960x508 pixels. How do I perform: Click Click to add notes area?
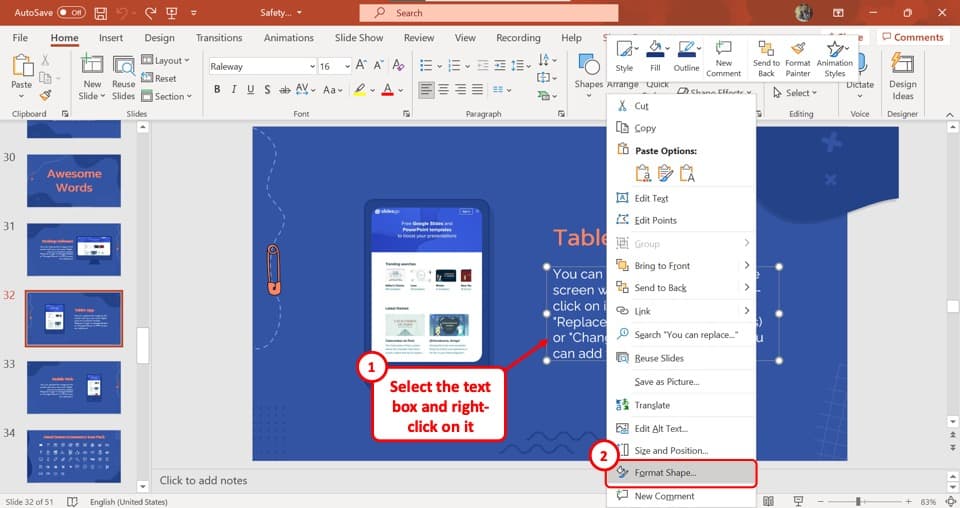click(x=203, y=480)
